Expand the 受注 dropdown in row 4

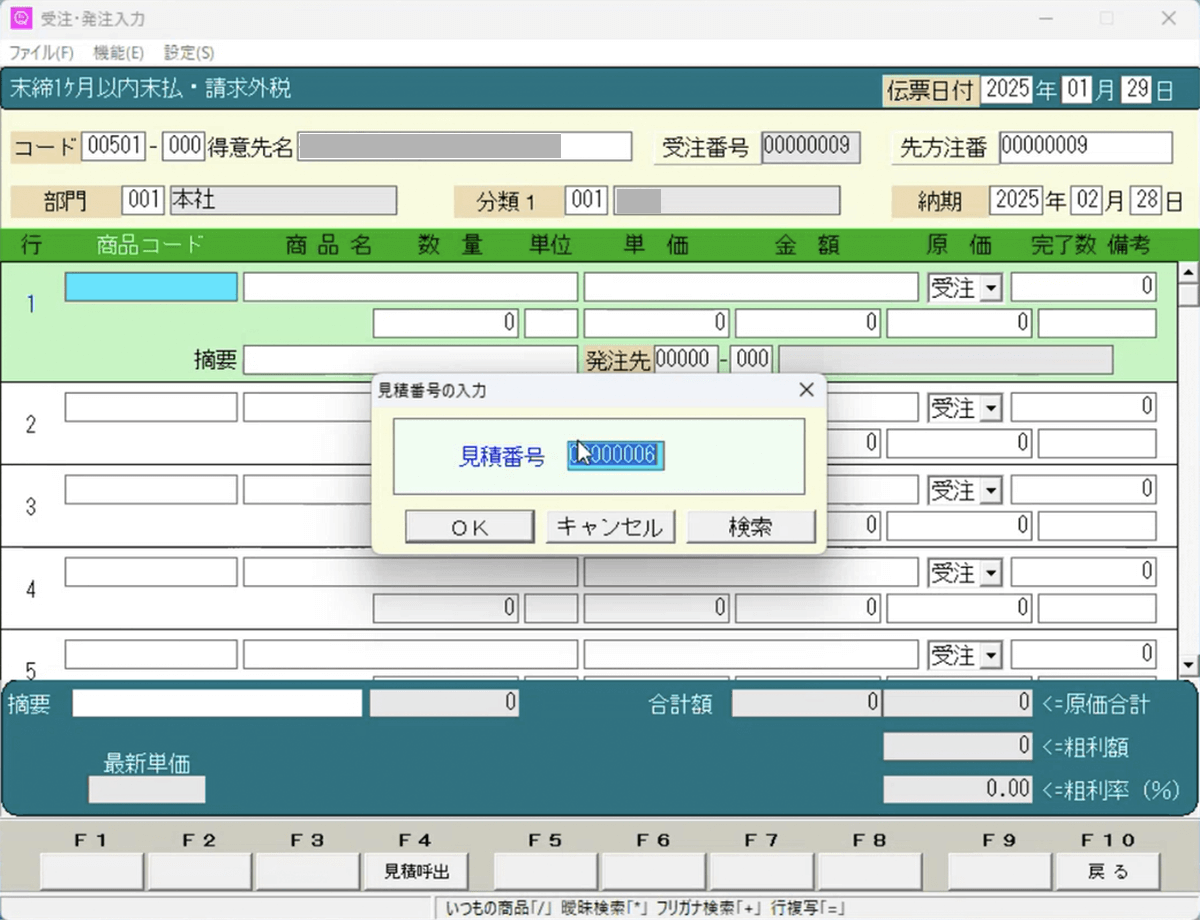[x=991, y=573]
